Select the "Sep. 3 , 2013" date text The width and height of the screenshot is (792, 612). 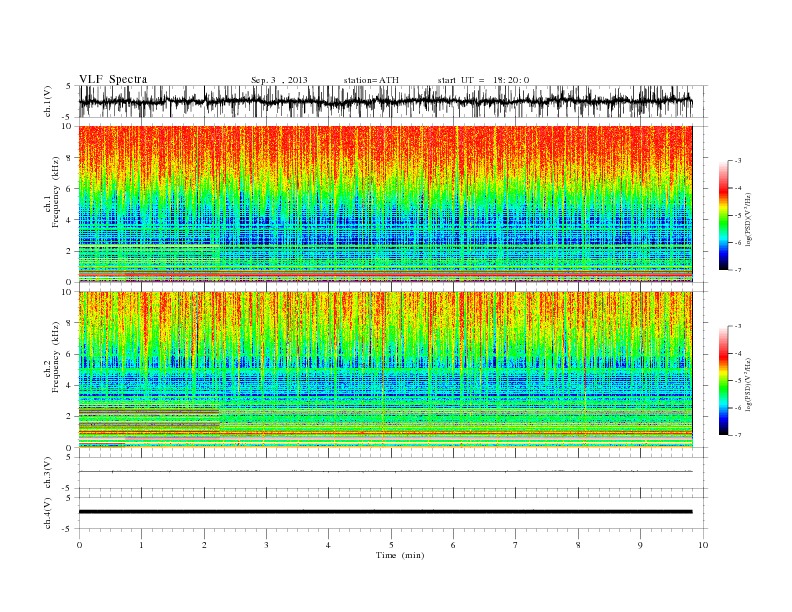(x=279, y=80)
